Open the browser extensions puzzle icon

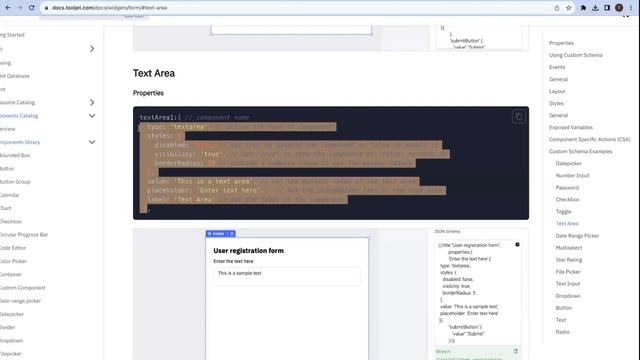tap(583, 8)
